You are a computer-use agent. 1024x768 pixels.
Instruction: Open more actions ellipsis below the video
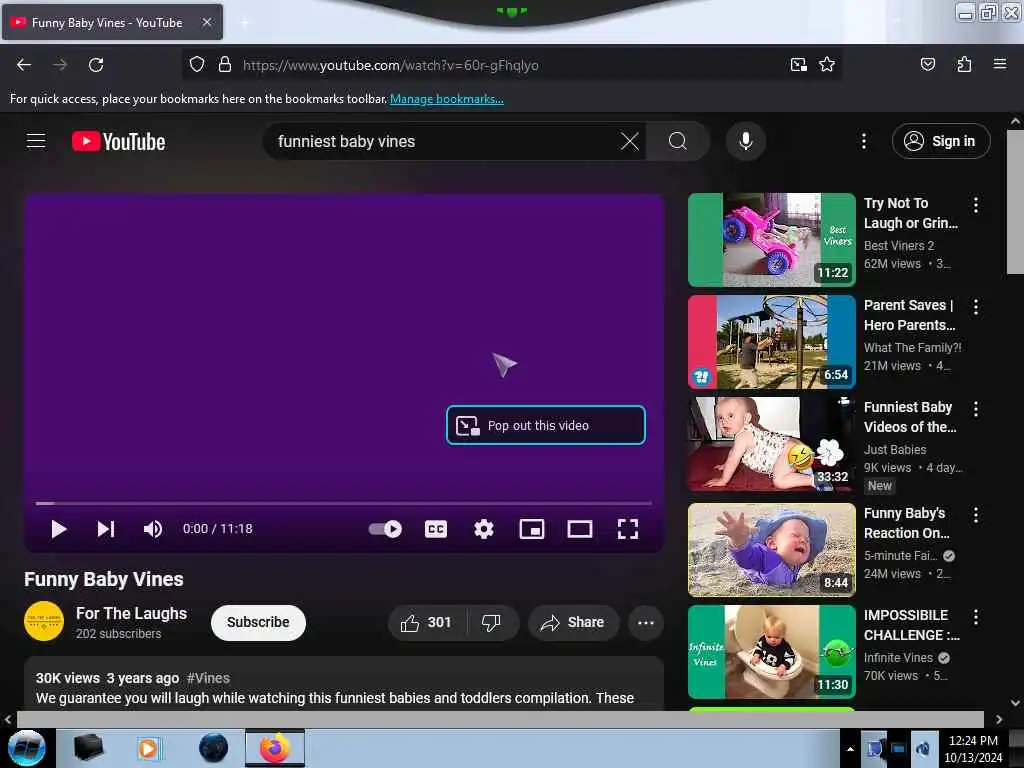[646, 622]
